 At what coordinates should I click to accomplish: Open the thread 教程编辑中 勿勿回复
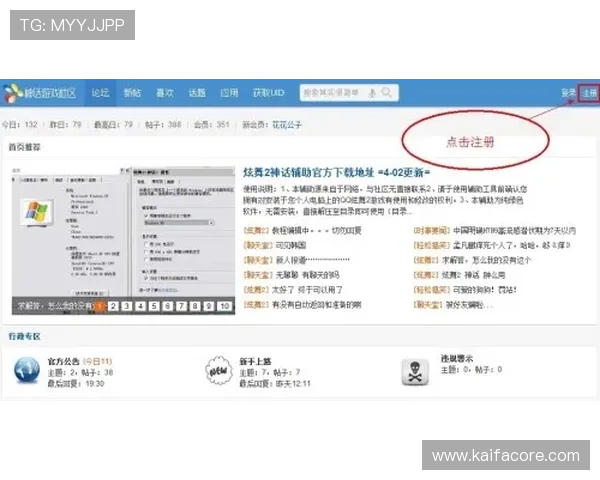coord(316,230)
